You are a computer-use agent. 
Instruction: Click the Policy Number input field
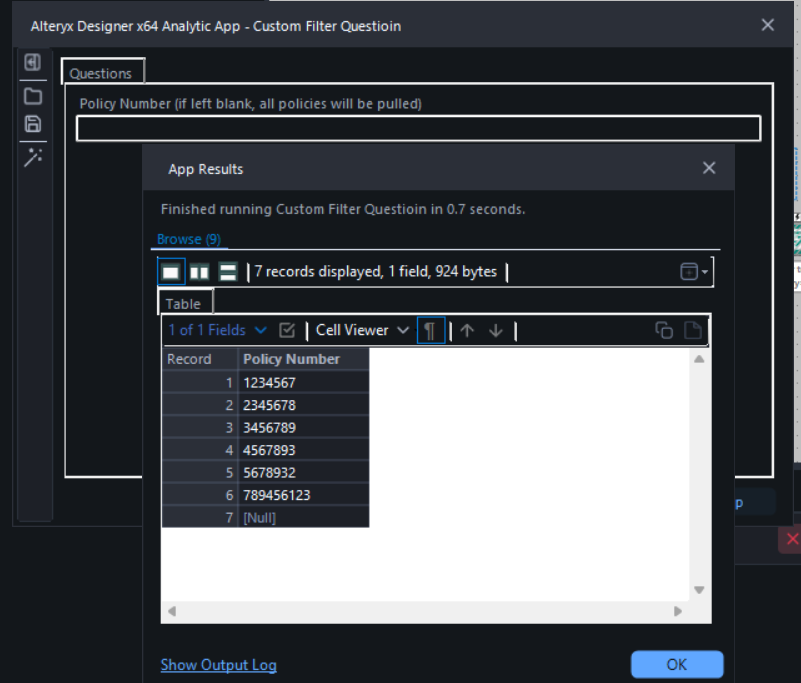[418, 128]
